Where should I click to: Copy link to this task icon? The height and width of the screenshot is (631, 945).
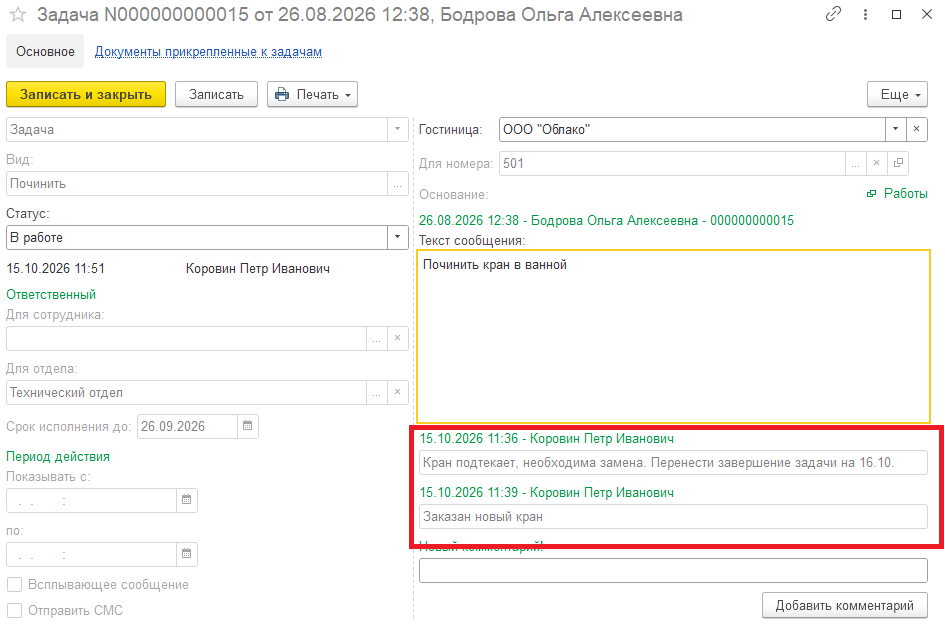[x=834, y=14]
